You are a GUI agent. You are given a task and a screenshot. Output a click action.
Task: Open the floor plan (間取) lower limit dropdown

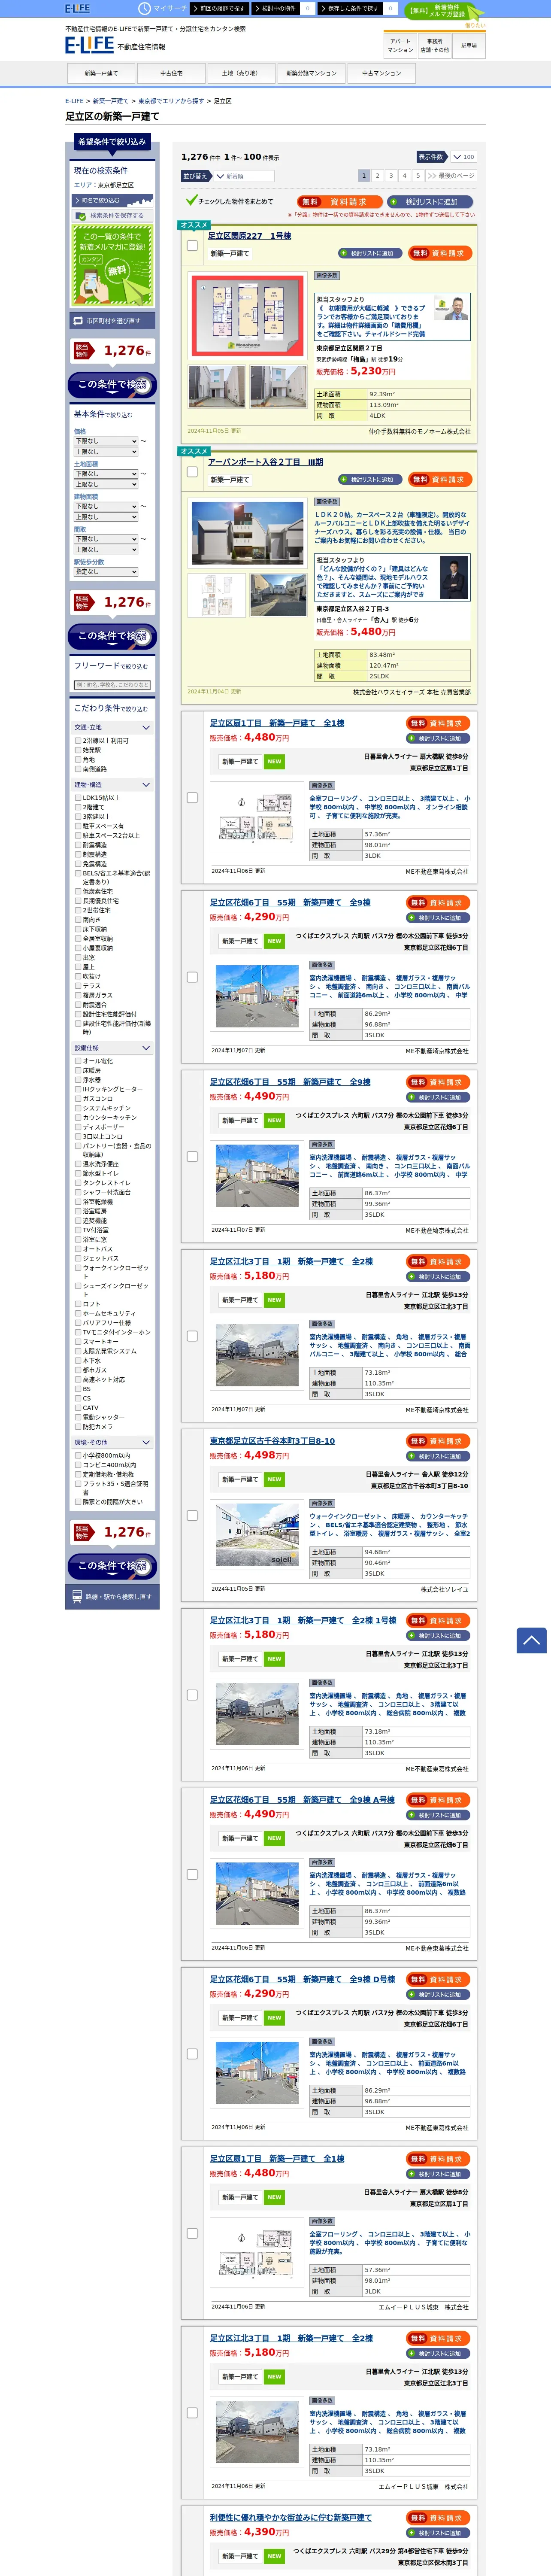coord(105,539)
